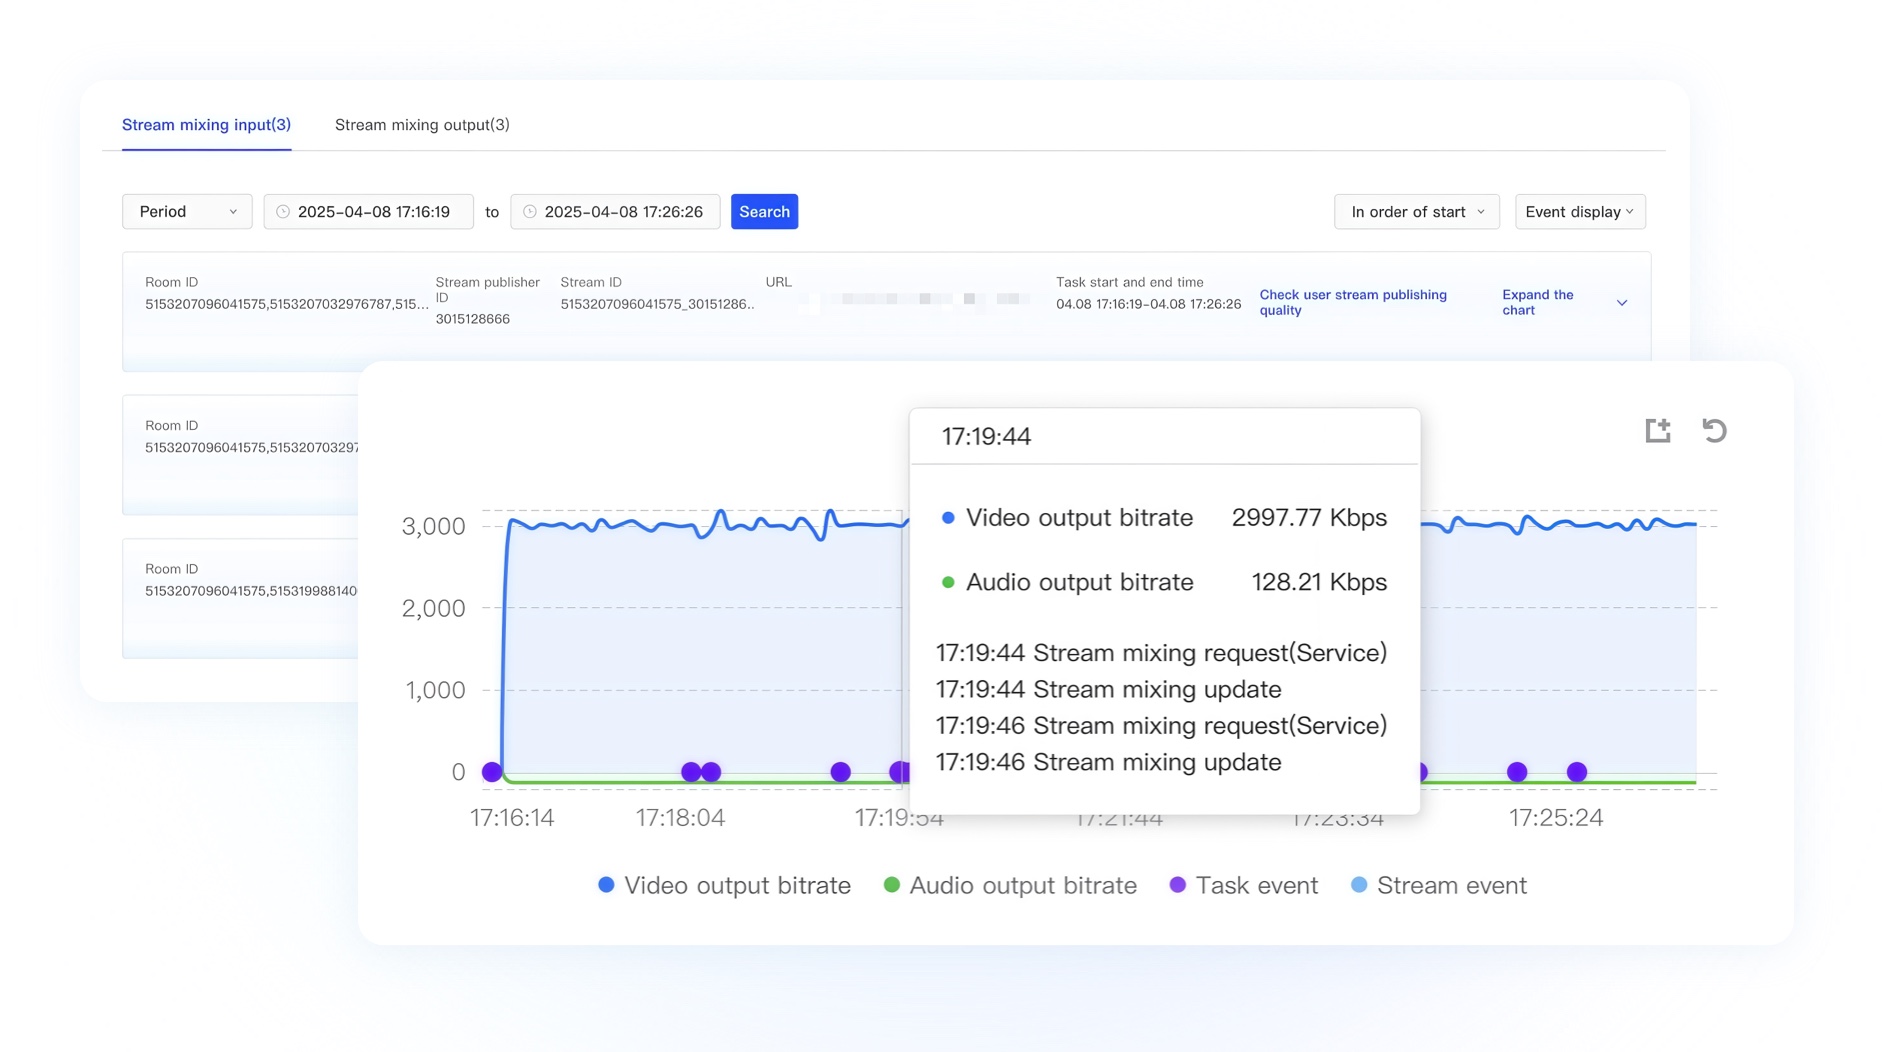Toggle Stream event legend item
Screen dimensions: 1882x1052
tap(1438, 885)
